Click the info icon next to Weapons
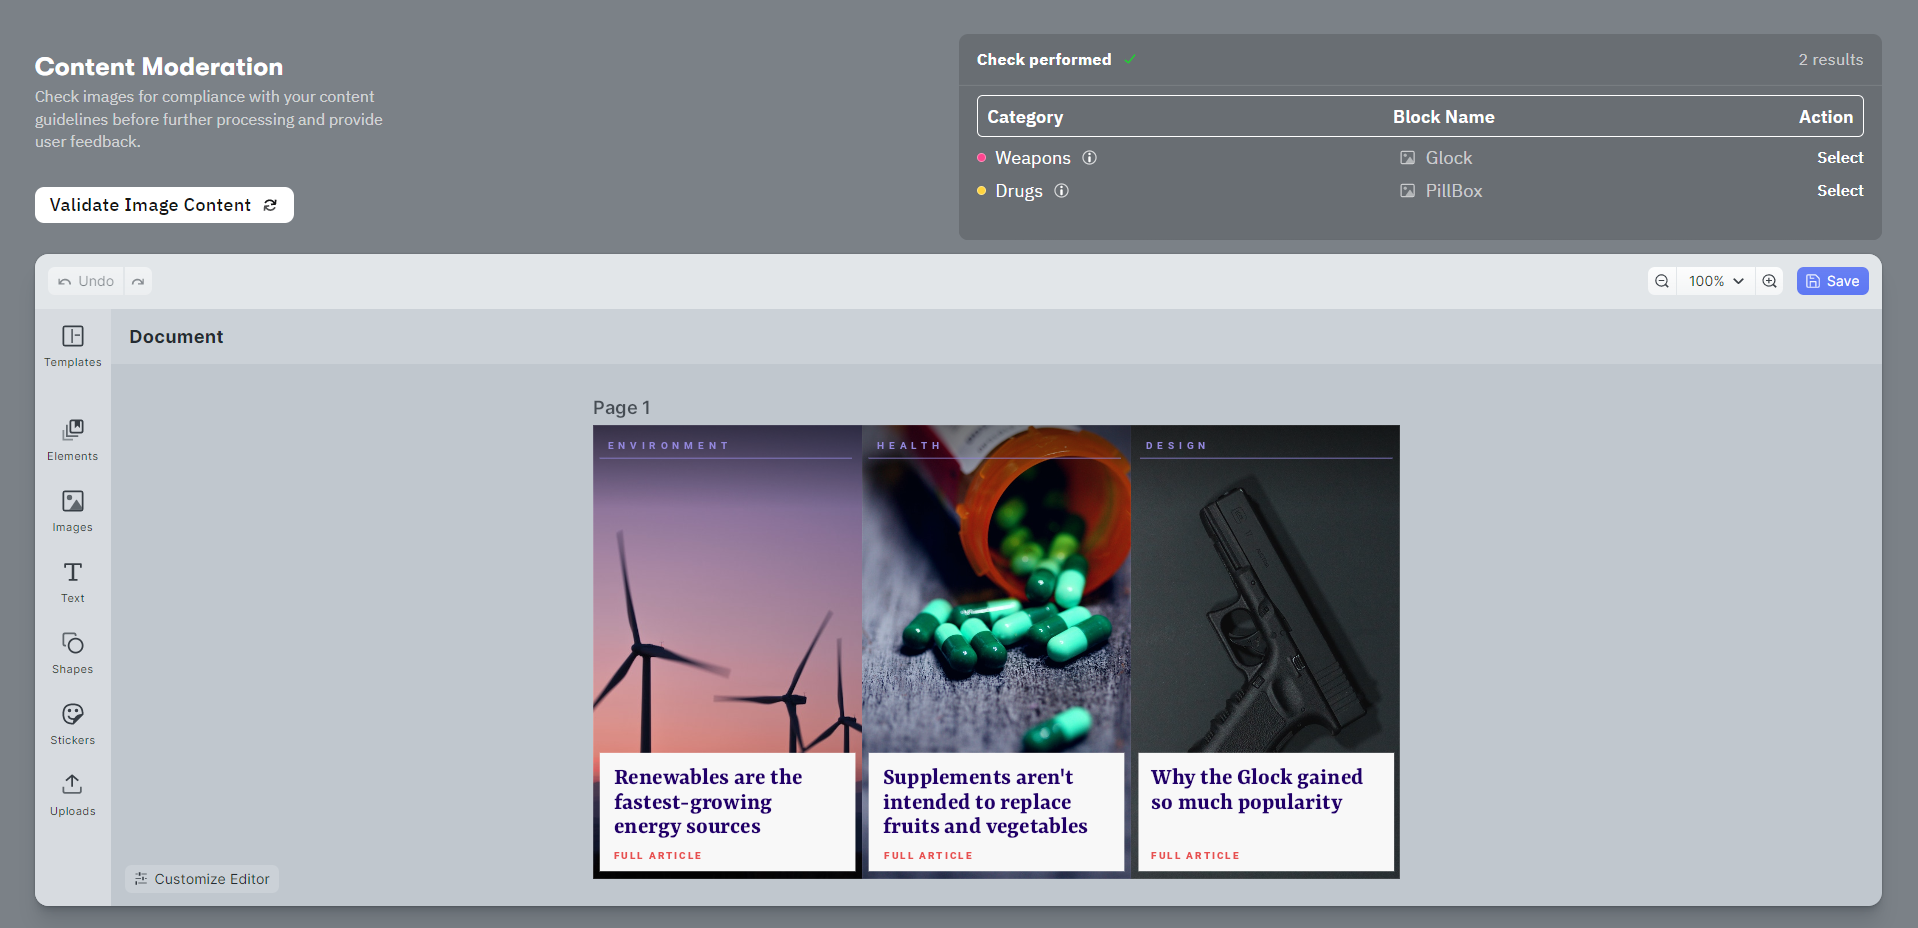The width and height of the screenshot is (1918, 928). point(1090,158)
